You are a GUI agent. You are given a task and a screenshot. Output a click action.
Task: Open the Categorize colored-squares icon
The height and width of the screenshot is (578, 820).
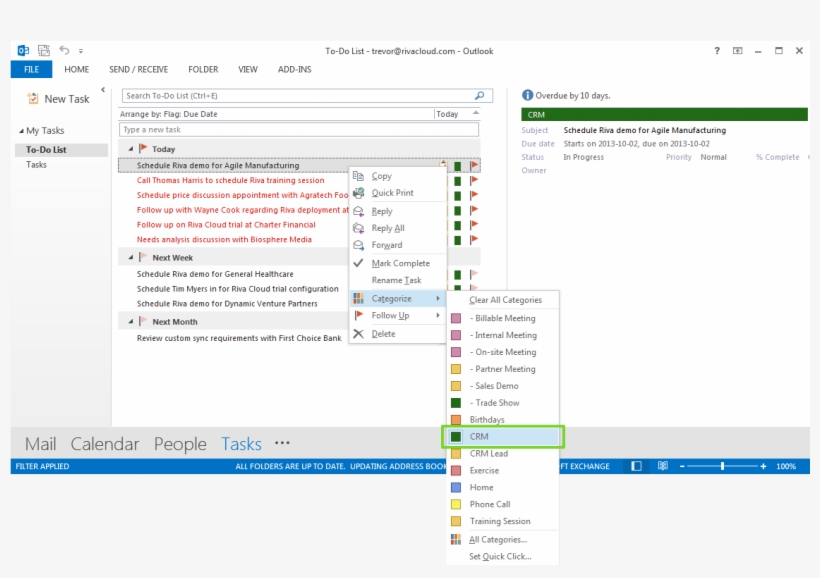pyautogui.click(x=356, y=297)
